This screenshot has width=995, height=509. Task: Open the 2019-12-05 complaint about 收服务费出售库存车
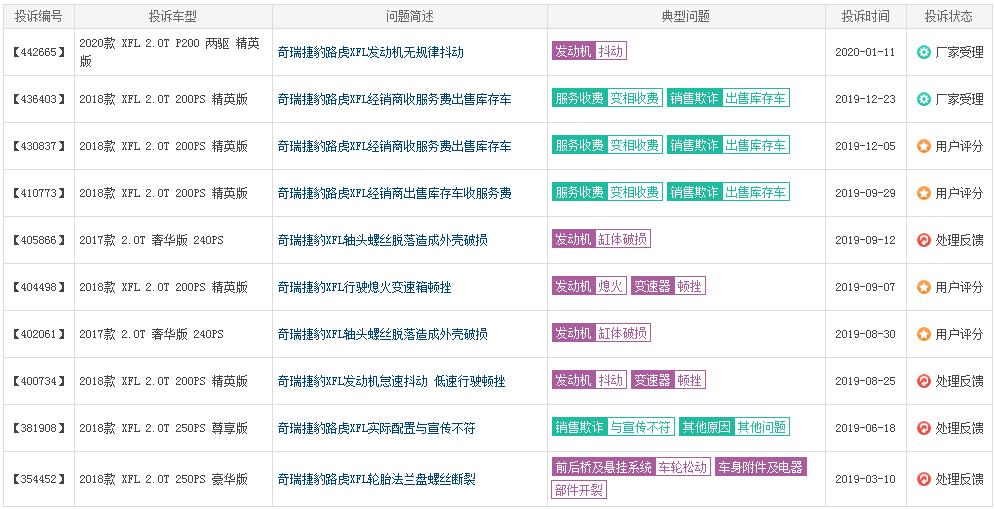click(394, 147)
